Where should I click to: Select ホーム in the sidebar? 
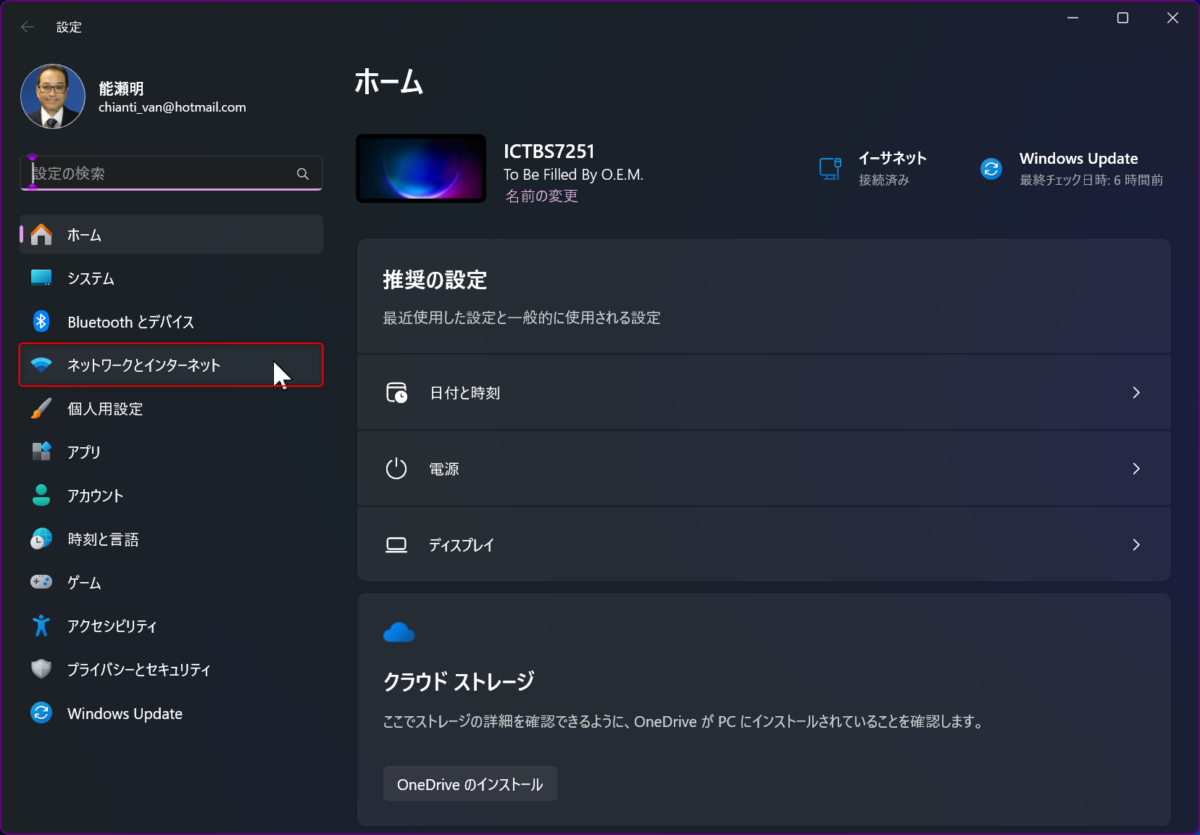pyautogui.click(x=171, y=234)
